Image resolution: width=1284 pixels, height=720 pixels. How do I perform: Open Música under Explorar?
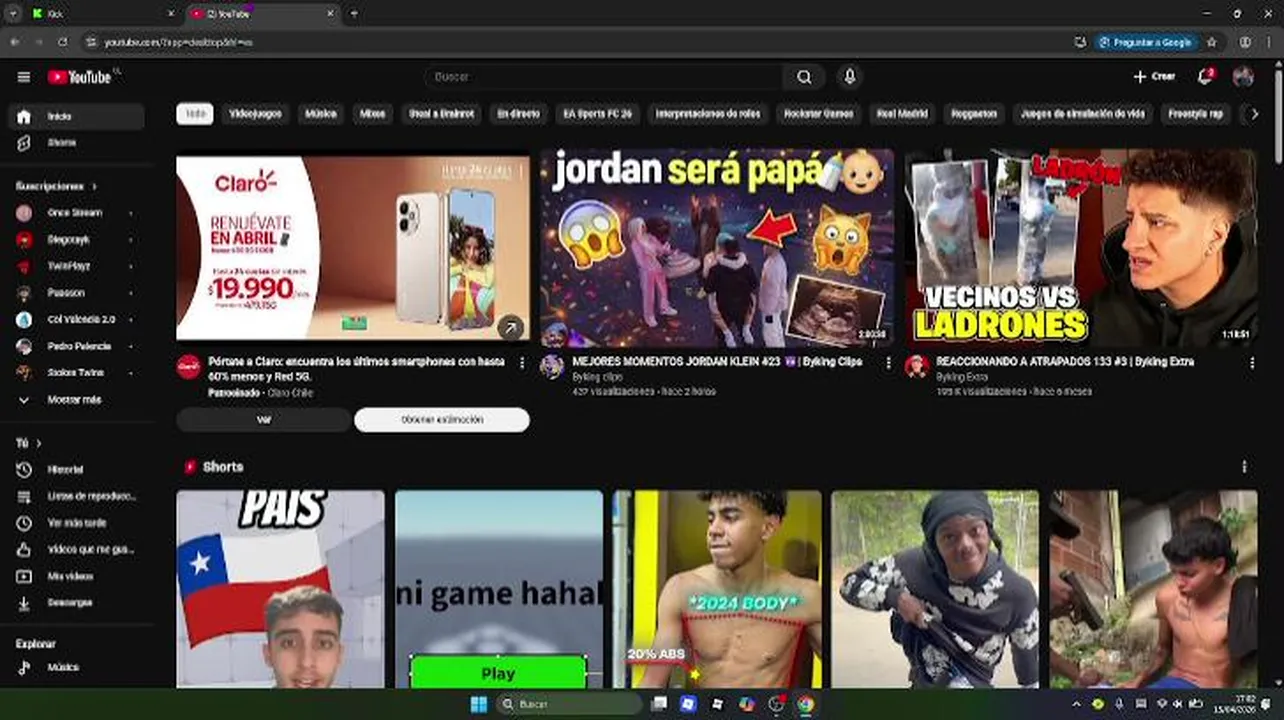(76, 667)
